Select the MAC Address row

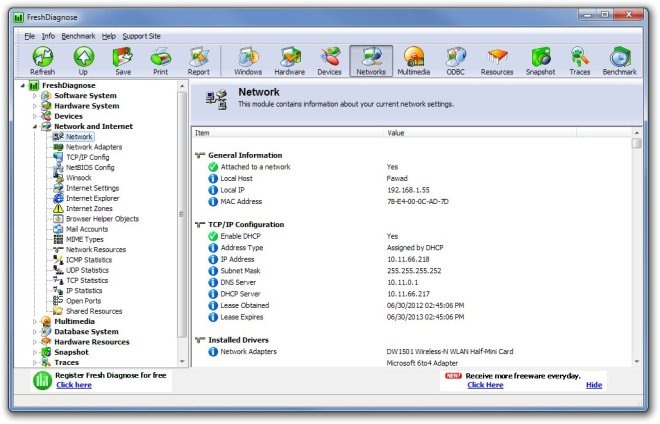pyautogui.click(x=412, y=202)
